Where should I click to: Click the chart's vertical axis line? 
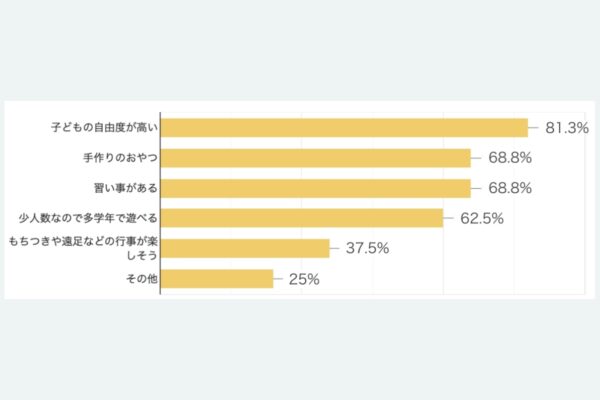pyautogui.click(x=160, y=203)
